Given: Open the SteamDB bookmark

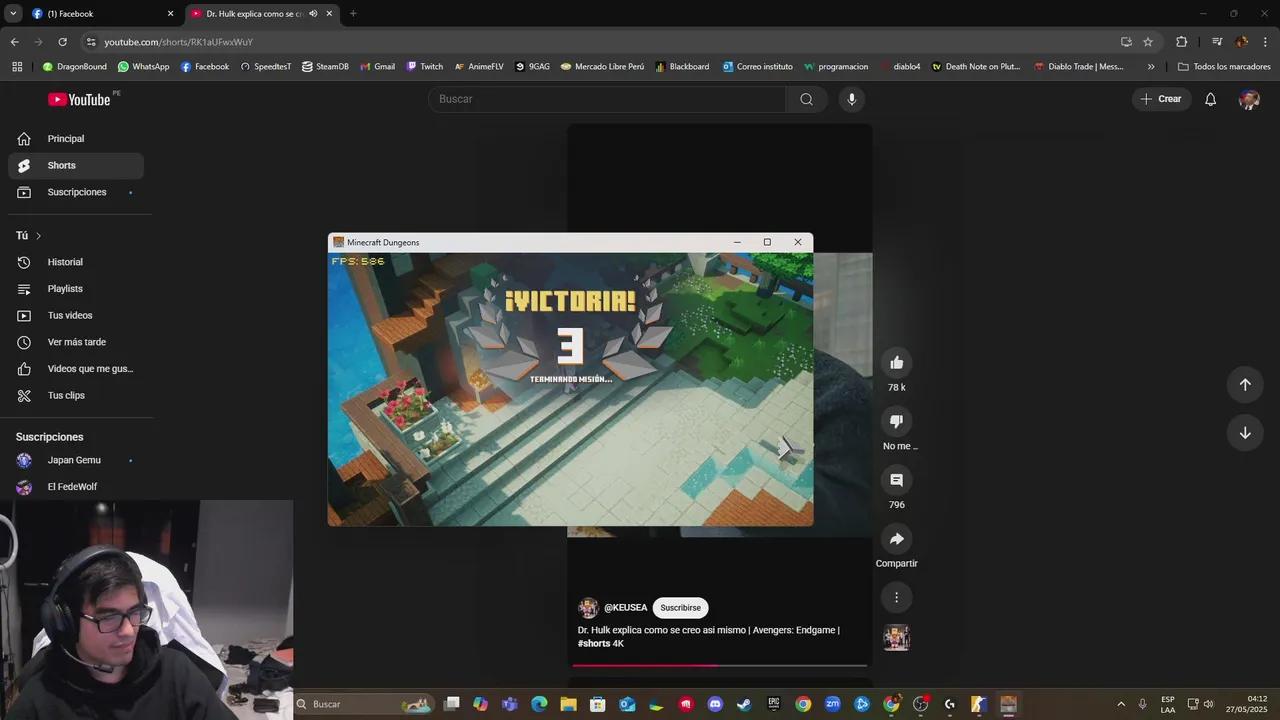Looking at the screenshot, I should [325, 67].
